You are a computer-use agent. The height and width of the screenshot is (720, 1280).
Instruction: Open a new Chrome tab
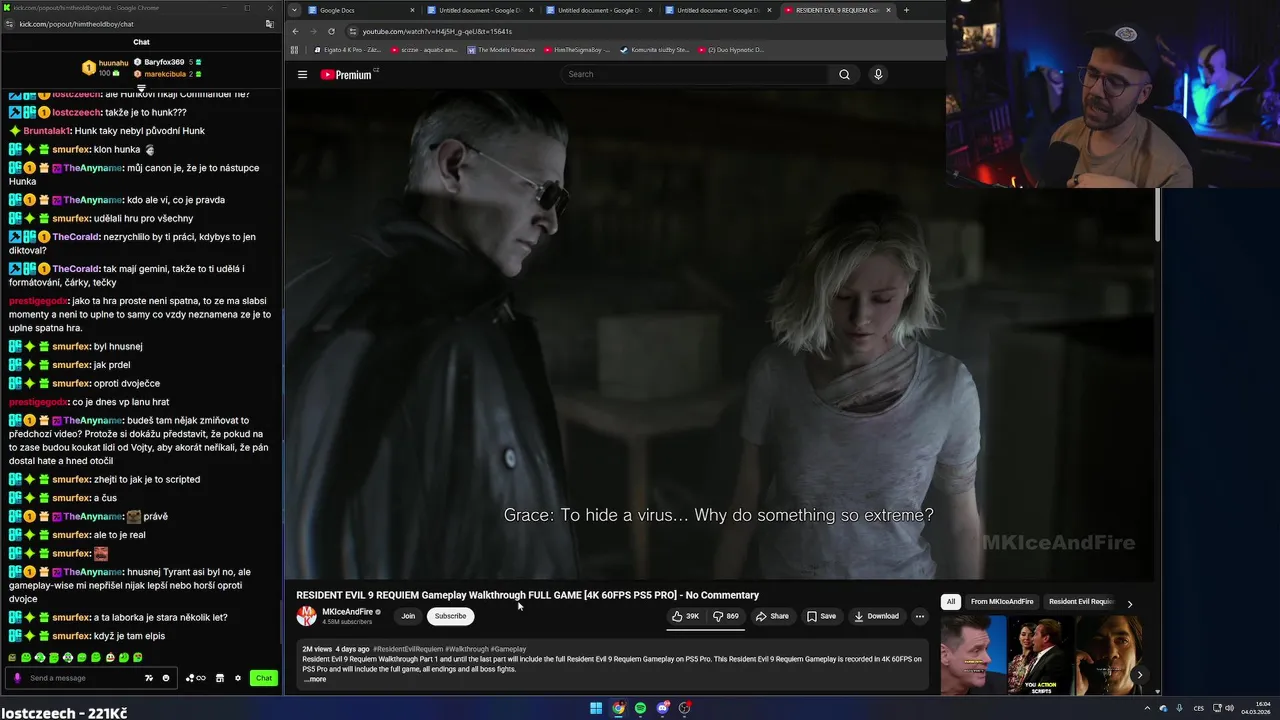point(906,10)
